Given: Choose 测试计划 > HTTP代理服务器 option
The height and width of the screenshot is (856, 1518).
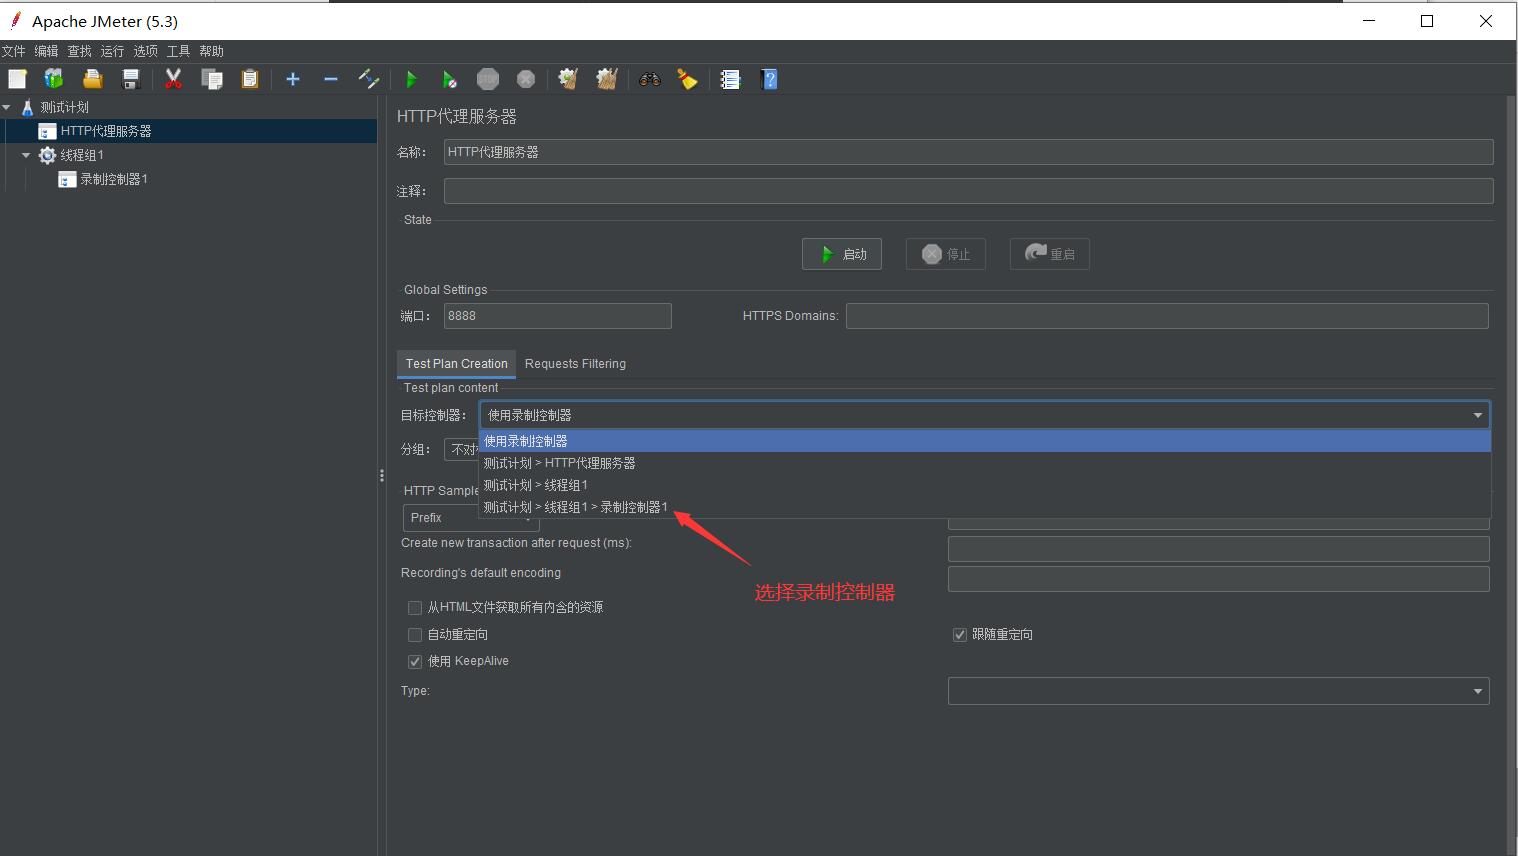Looking at the screenshot, I should point(985,463).
